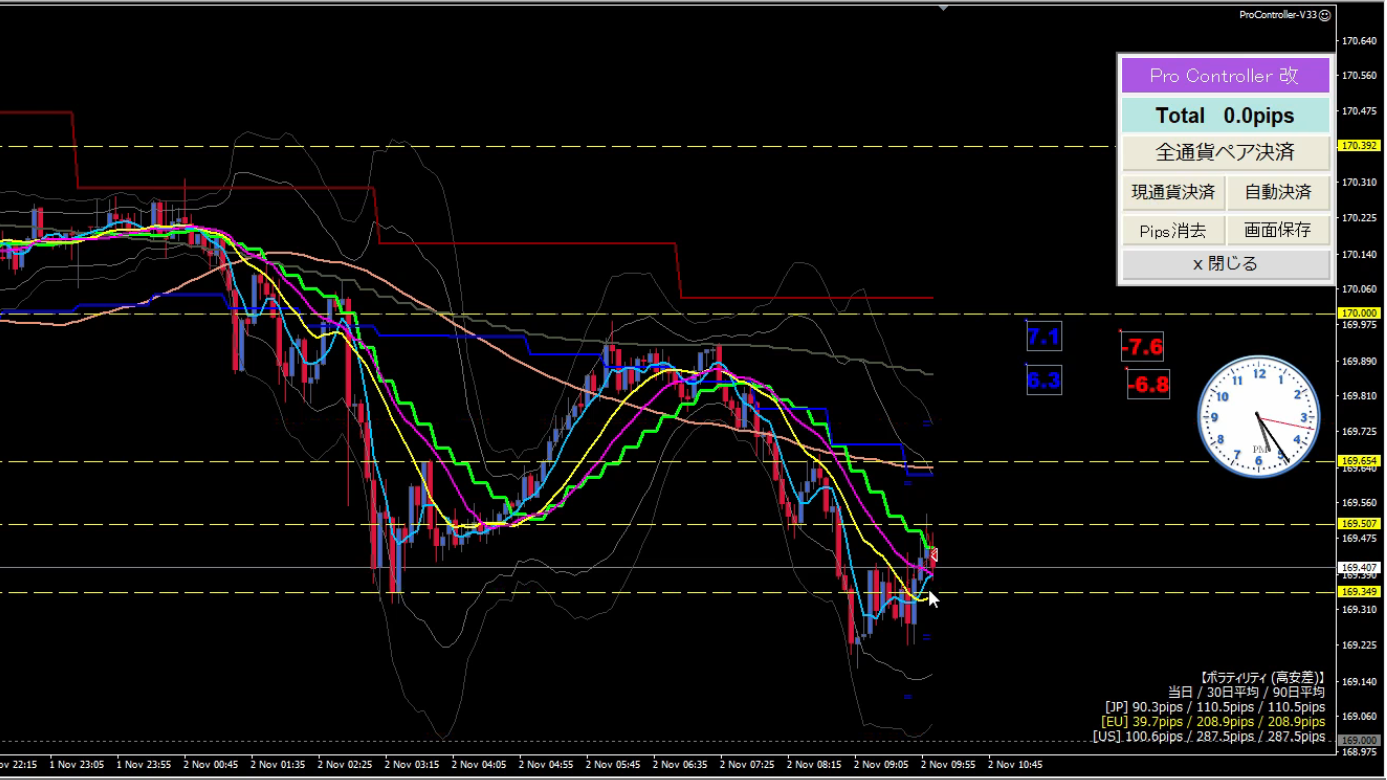Viewport: 1387px width, 780px height.
Task: Click the blue 7.1 pips label
Action: (1043, 337)
